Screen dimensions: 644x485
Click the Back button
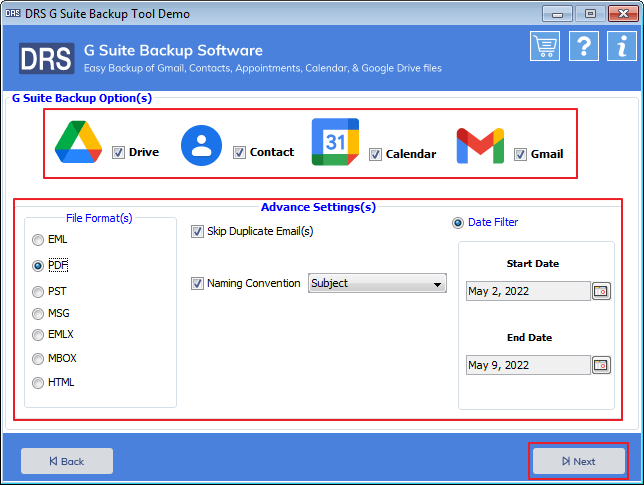(x=67, y=461)
